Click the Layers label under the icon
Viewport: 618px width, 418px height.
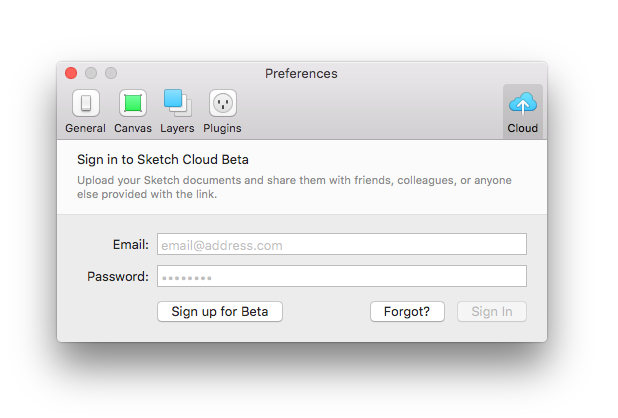point(177,128)
